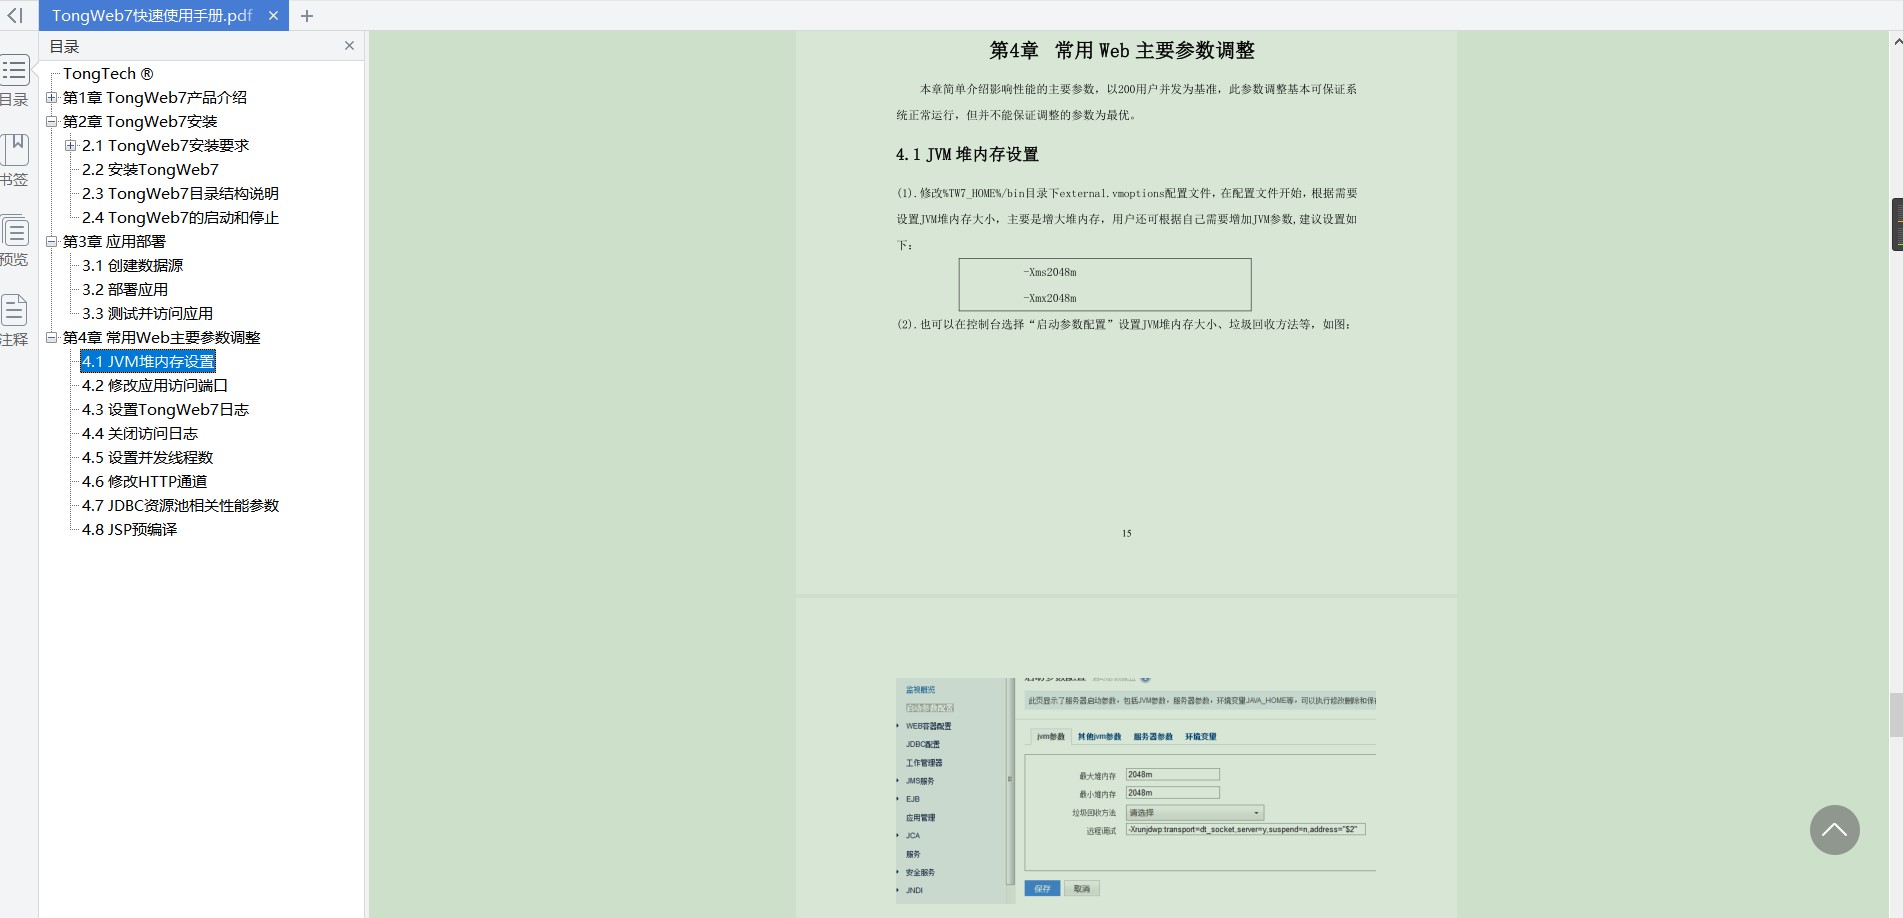This screenshot has width=1903, height=918.
Task: Collapse sidebar using top-left arrow icon
Action: 15,16
